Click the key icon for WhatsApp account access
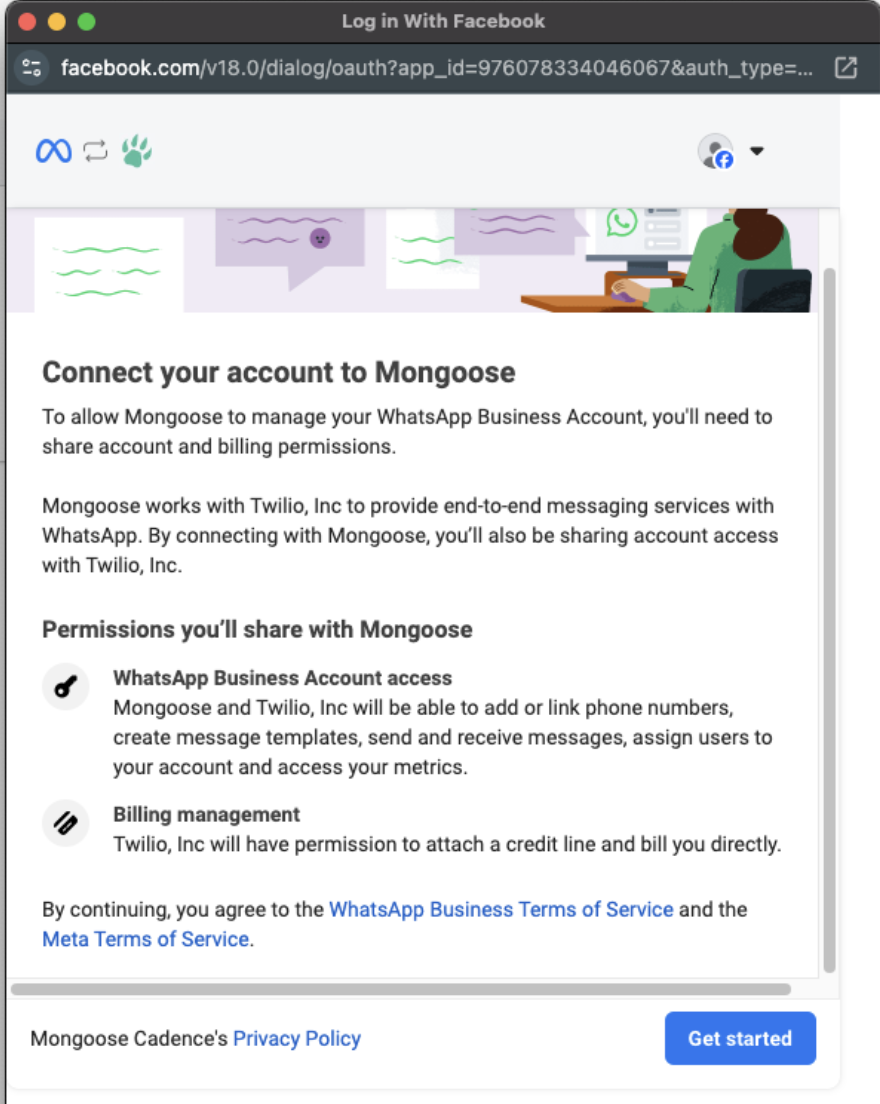Image resolution: width=880 pixels, height=1104 pixels. [x=65, y=686]
